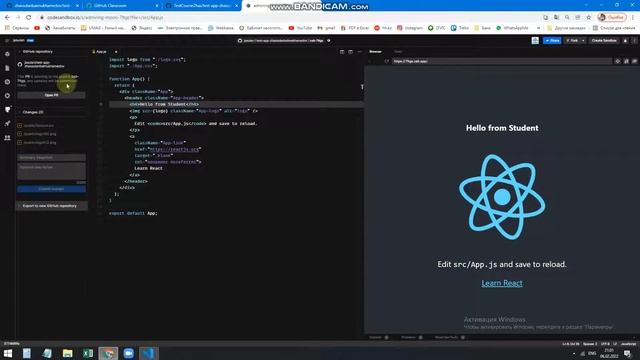Click the Learn React link in preview
This screenshot has height=360, width=640.
pyautogui.click(x=502, y=283)
